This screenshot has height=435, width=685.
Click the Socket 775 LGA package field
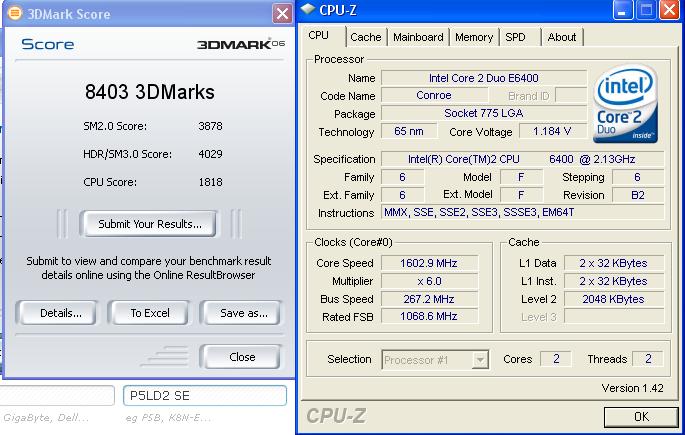484,113
